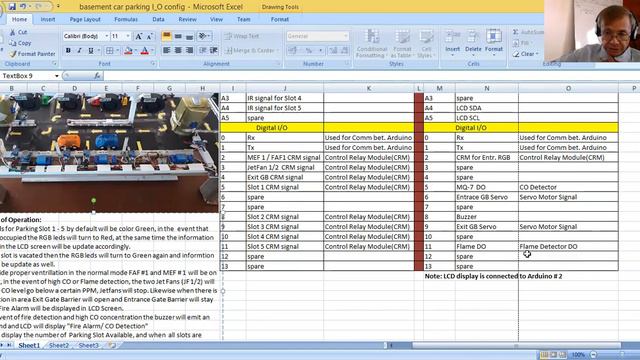Open the font size 11 dropdown

[x=128, y=36]
